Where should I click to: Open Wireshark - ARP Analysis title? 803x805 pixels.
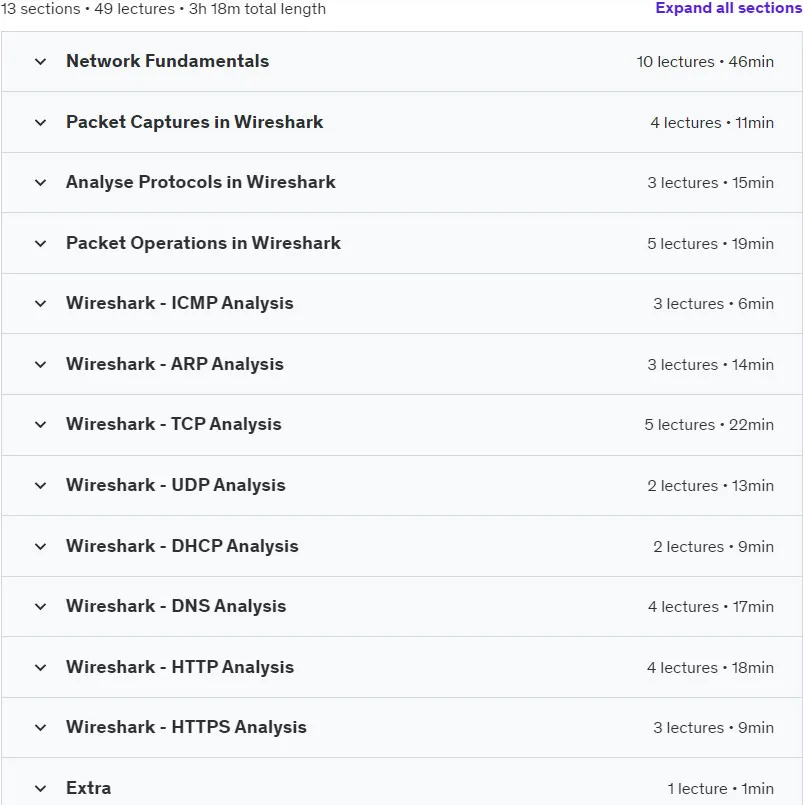point(175,365)
